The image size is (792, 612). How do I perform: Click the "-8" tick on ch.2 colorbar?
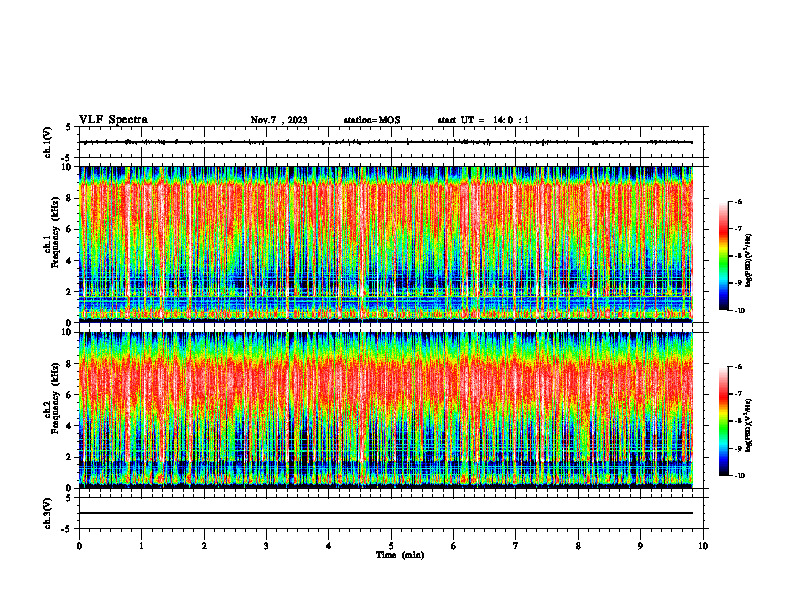[x=738, y=421]
